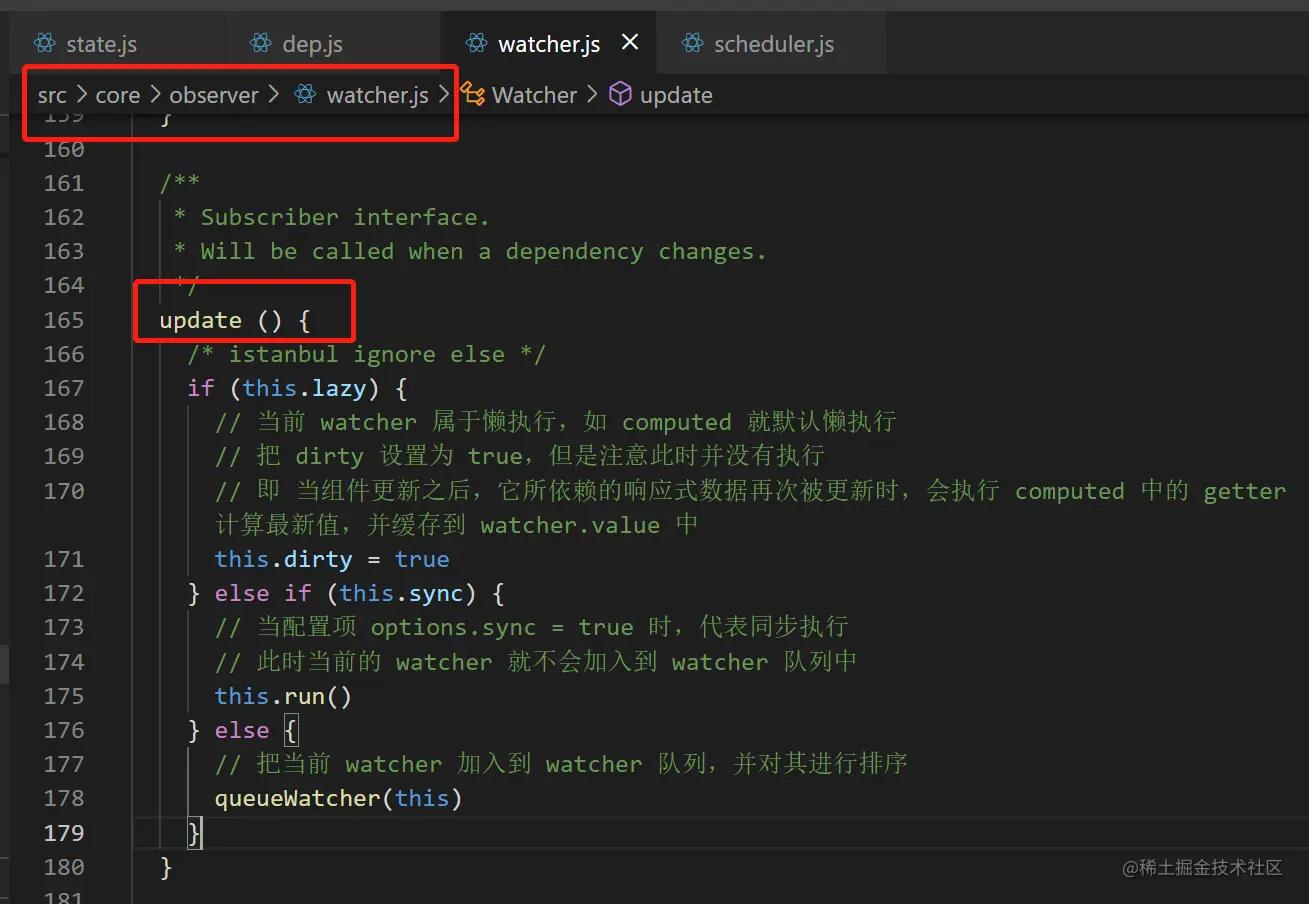
Task: Click line number 176 in the gutter
Action: [x=64, y=730]
